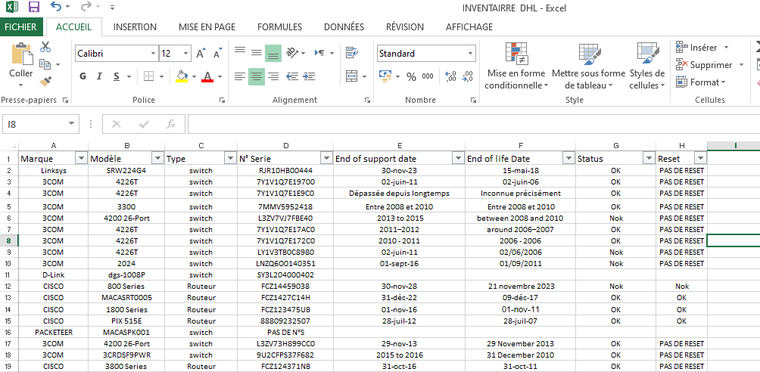Select column E header
Image resolution: width=760 pixels, height=372 pixels.
pos(399,146)
